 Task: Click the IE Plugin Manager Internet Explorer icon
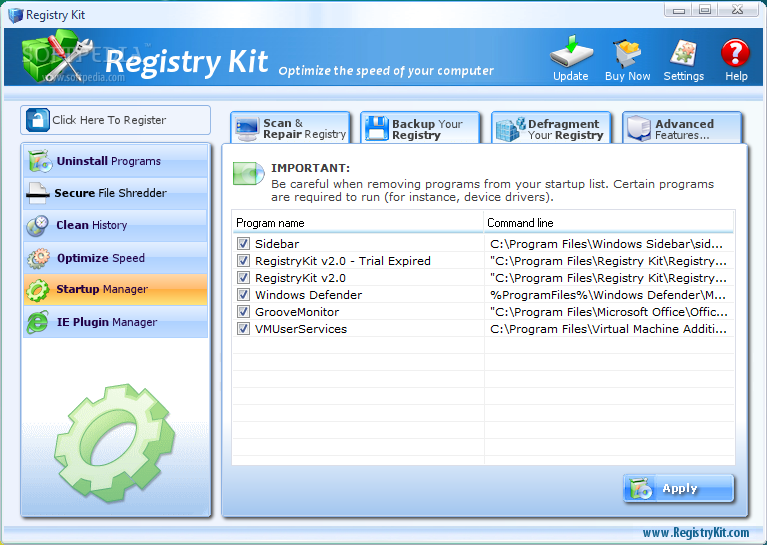tap(38, 322)
